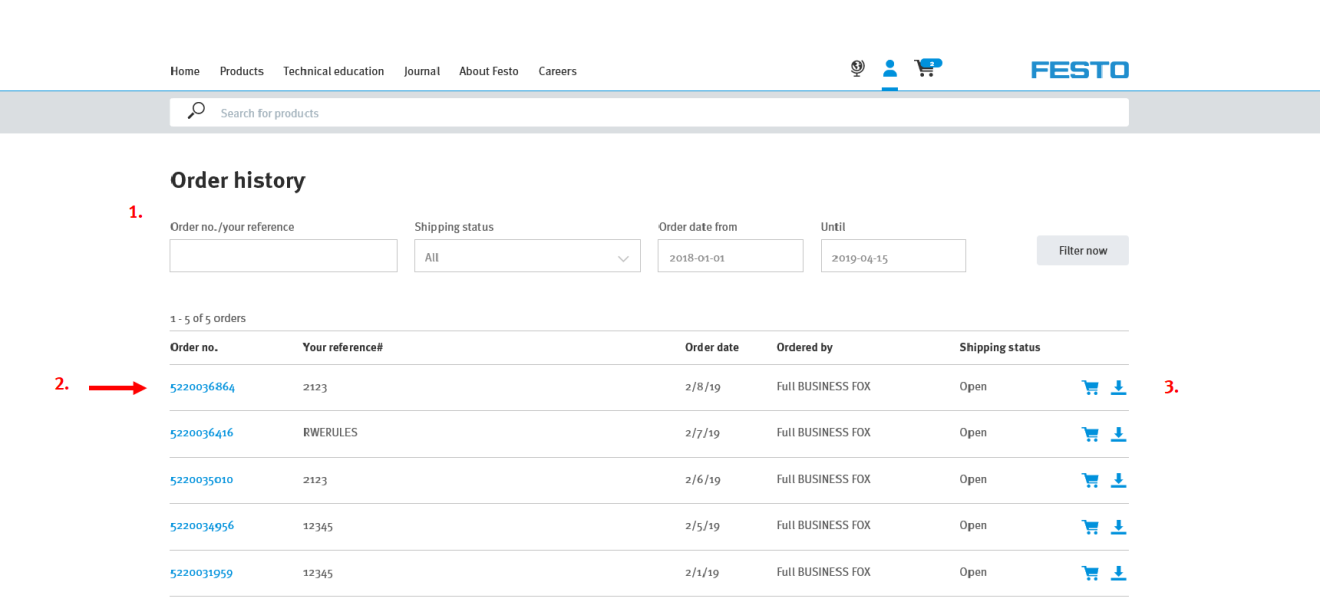Go to Technical education menu item
Viewport: 1320px width, 615px height.
[333, 71]
